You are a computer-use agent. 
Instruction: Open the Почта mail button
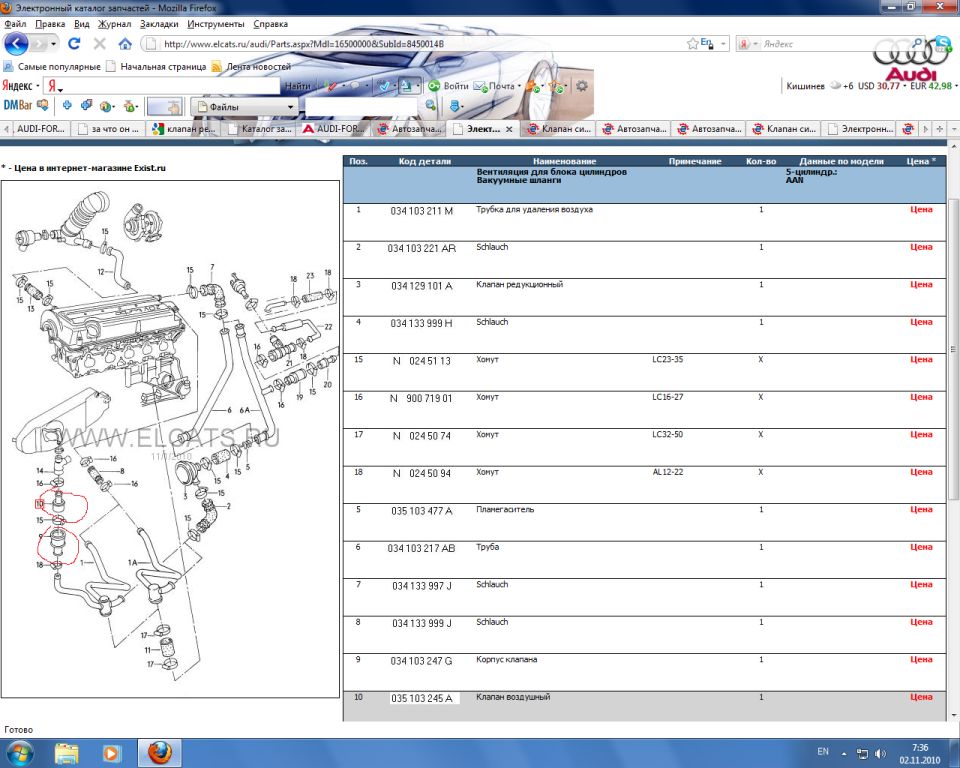497,86
